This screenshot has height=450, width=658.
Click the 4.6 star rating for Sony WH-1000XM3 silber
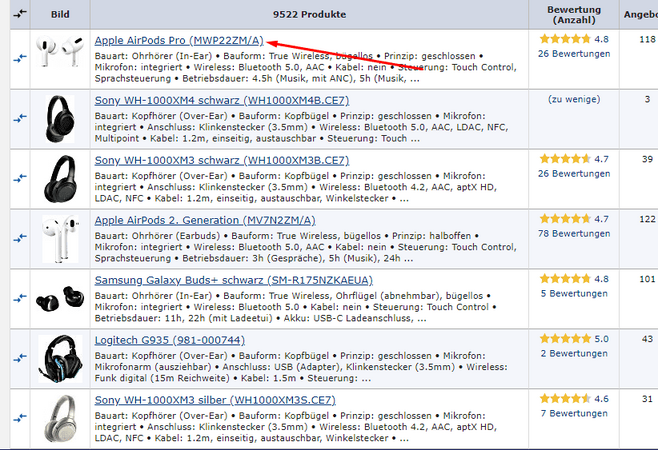tap(574, 399)
